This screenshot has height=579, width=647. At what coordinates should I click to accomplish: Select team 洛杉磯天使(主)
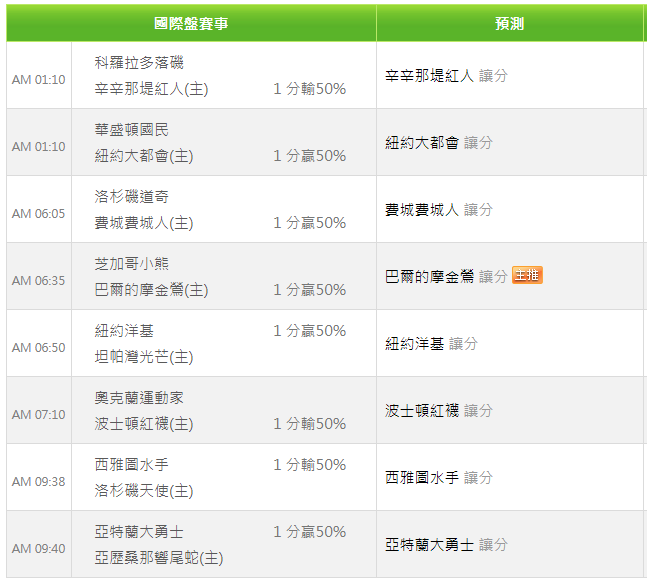(x=144, y=491)
